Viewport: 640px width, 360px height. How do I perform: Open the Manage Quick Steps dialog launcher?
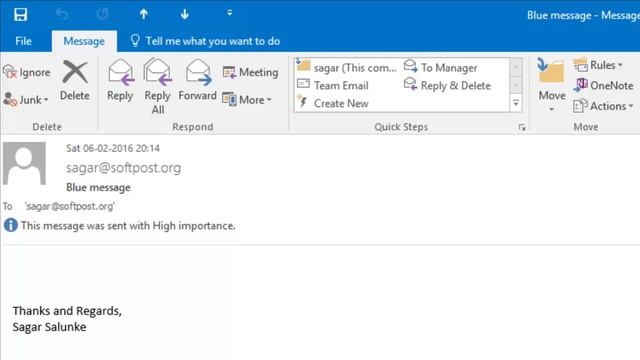(522, 127)
